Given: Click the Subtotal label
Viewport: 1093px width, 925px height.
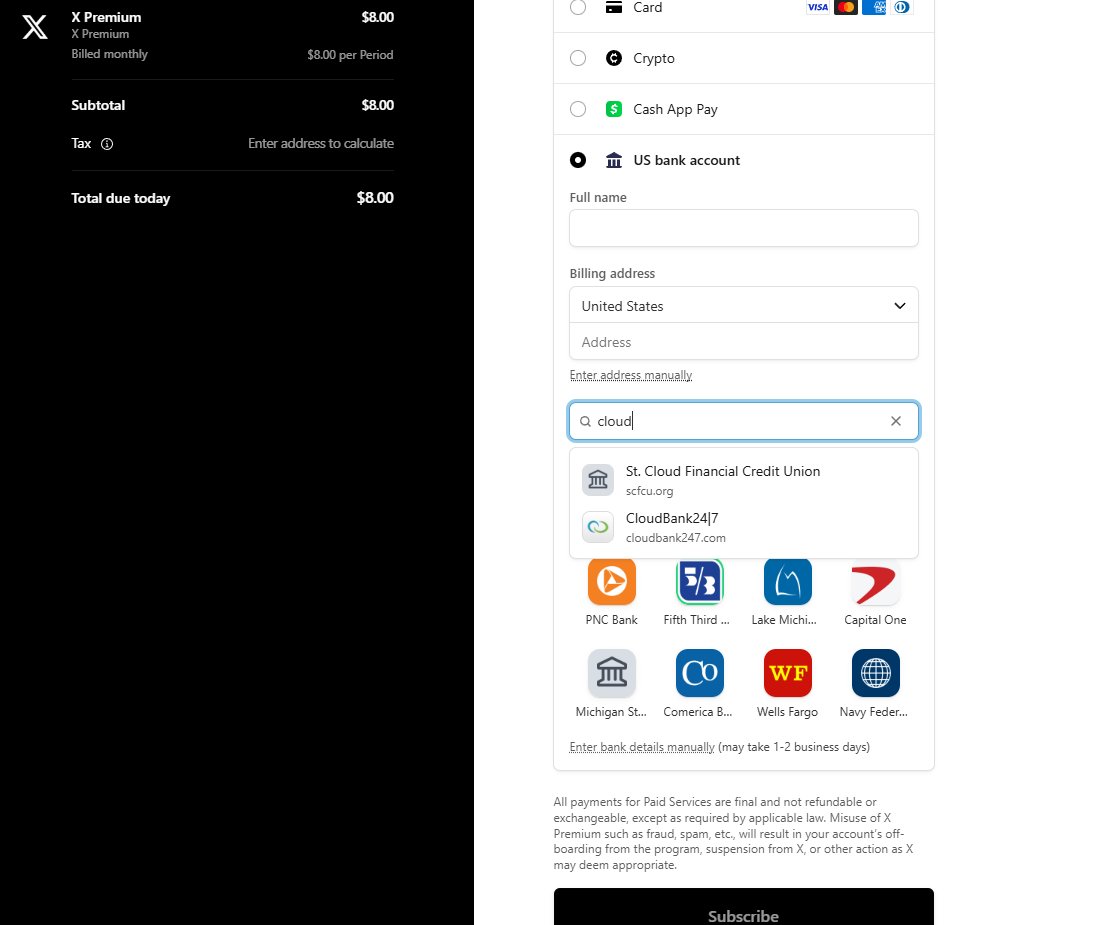Looking at the screenshot, I should click(98, 105).
